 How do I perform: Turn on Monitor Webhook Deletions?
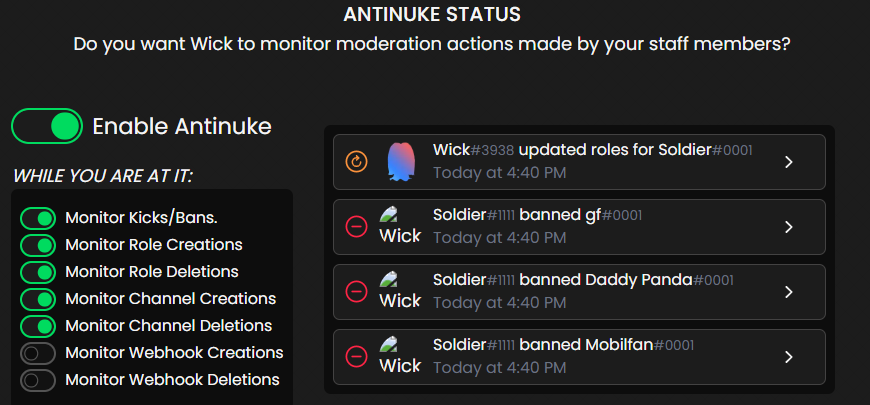[38, 380]
